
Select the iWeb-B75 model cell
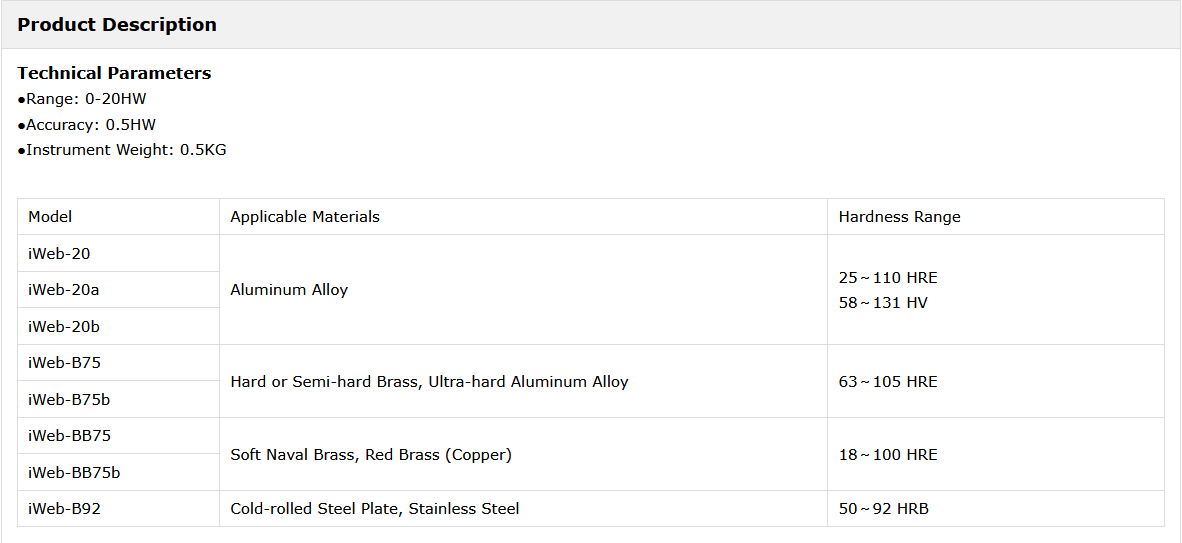click(x=64, y=363)
